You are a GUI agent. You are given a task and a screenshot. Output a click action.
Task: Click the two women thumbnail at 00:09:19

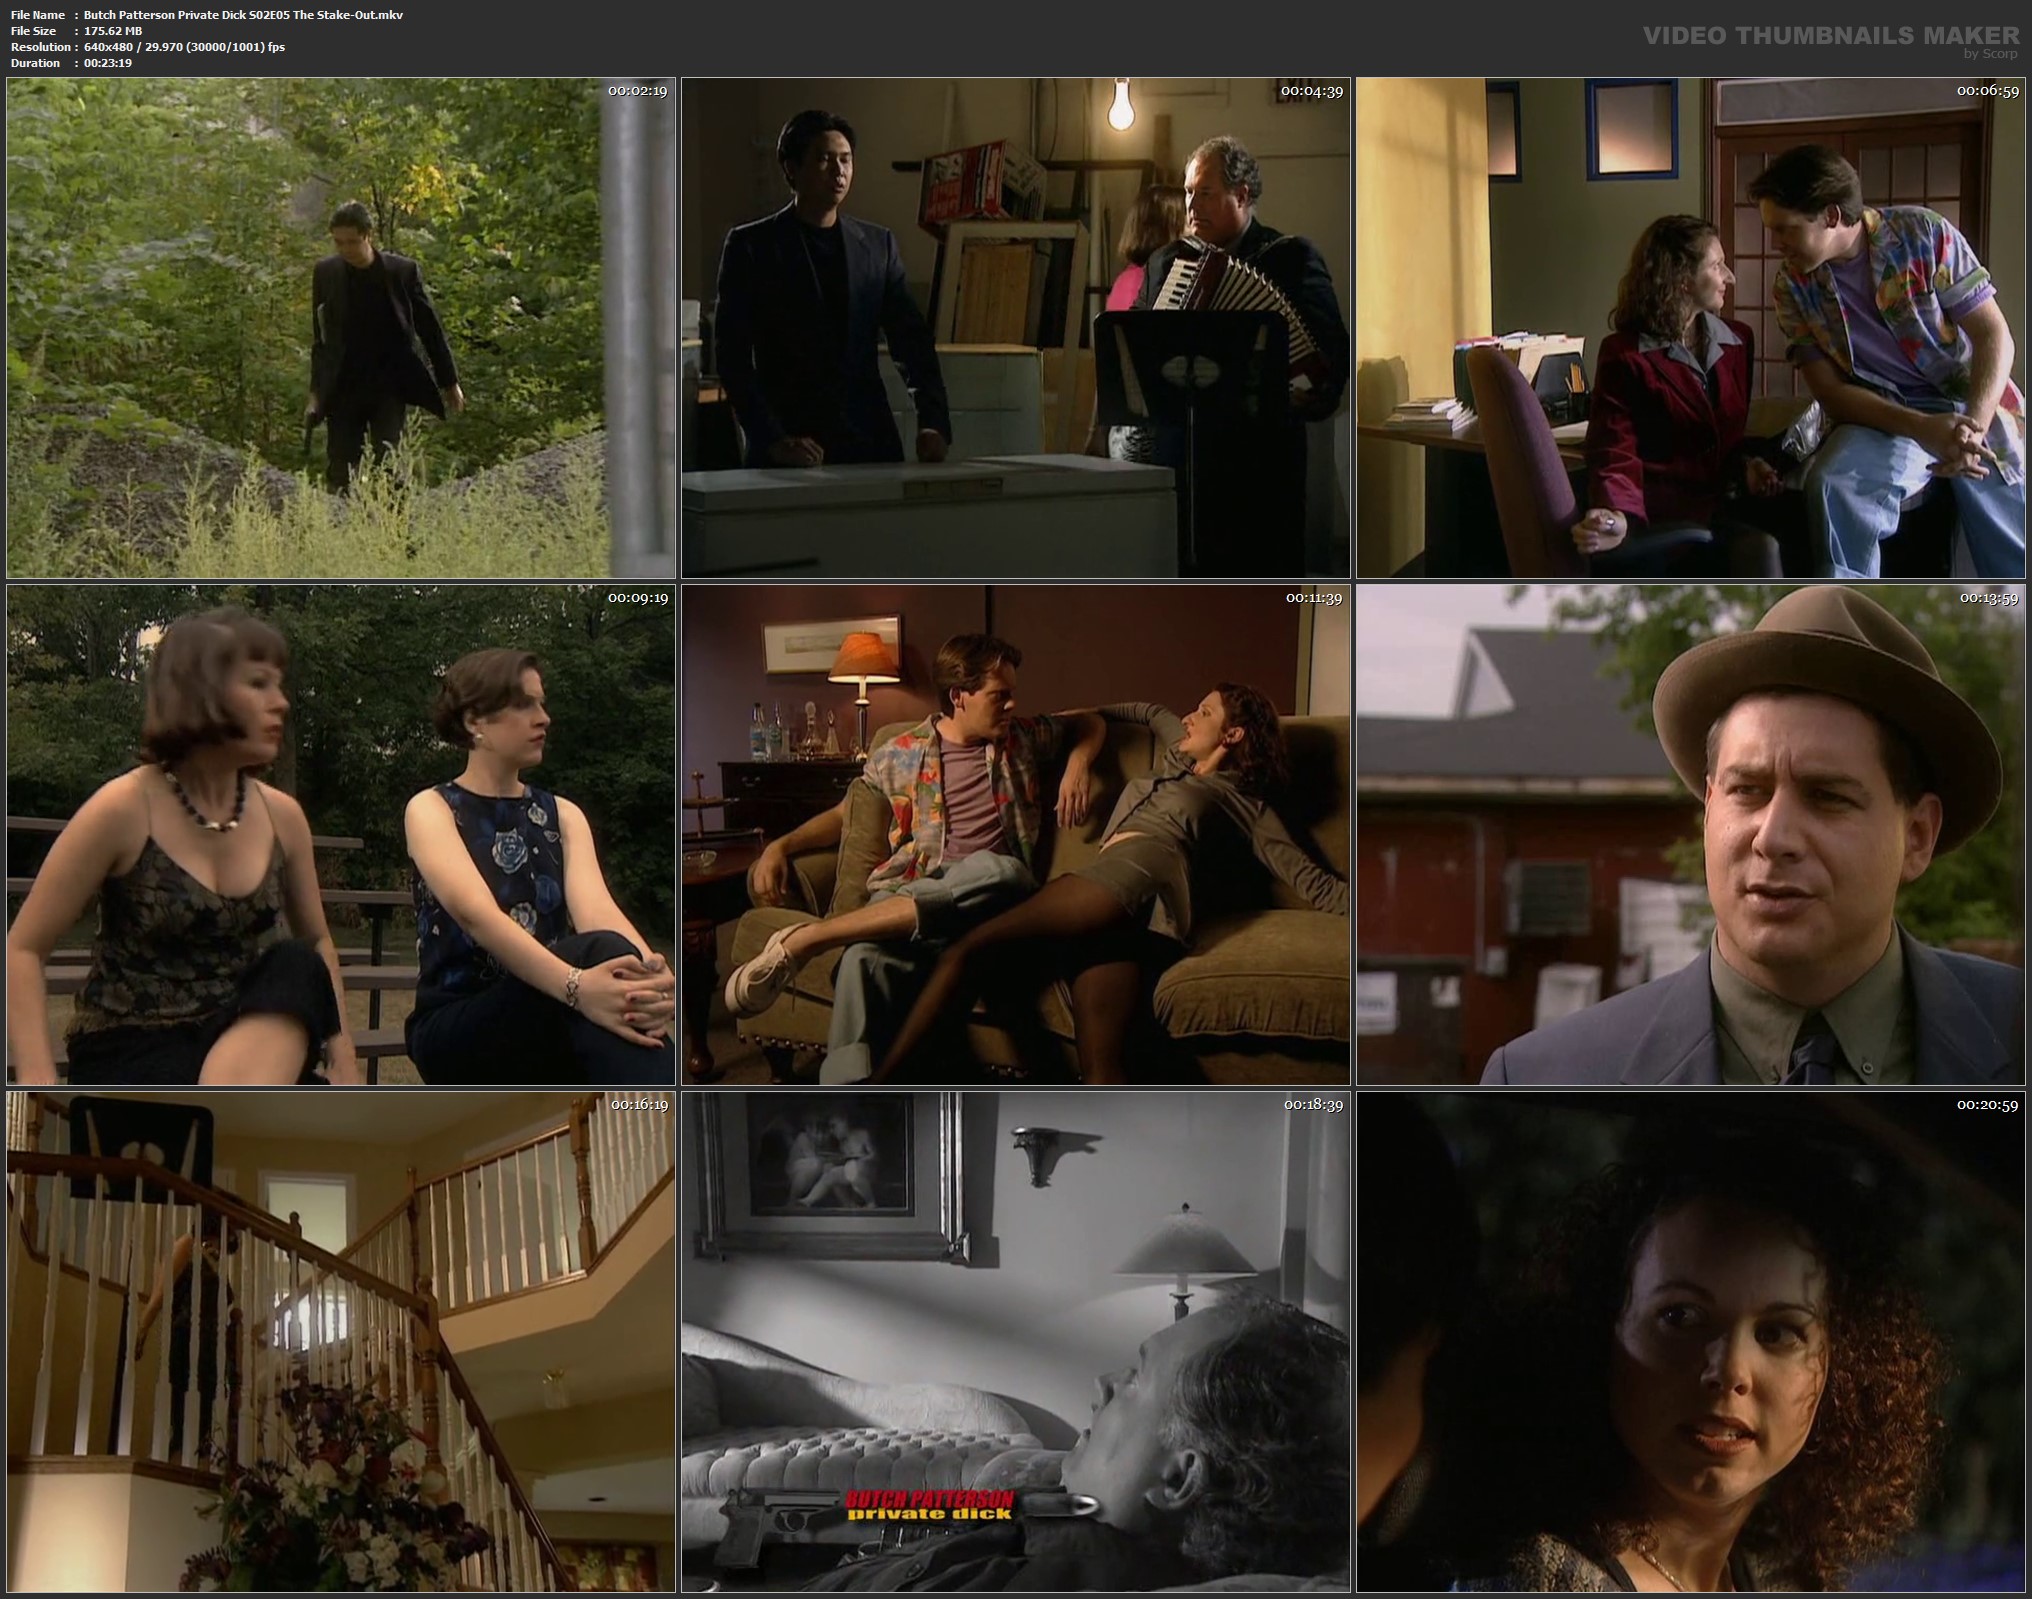click(x=341, y=835)
